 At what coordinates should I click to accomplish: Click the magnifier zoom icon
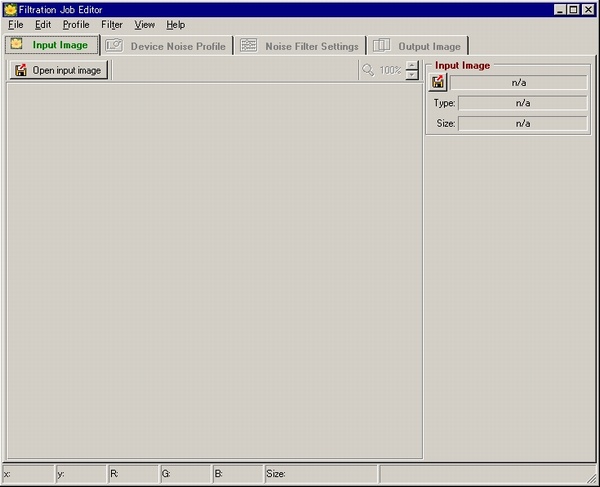368,70
